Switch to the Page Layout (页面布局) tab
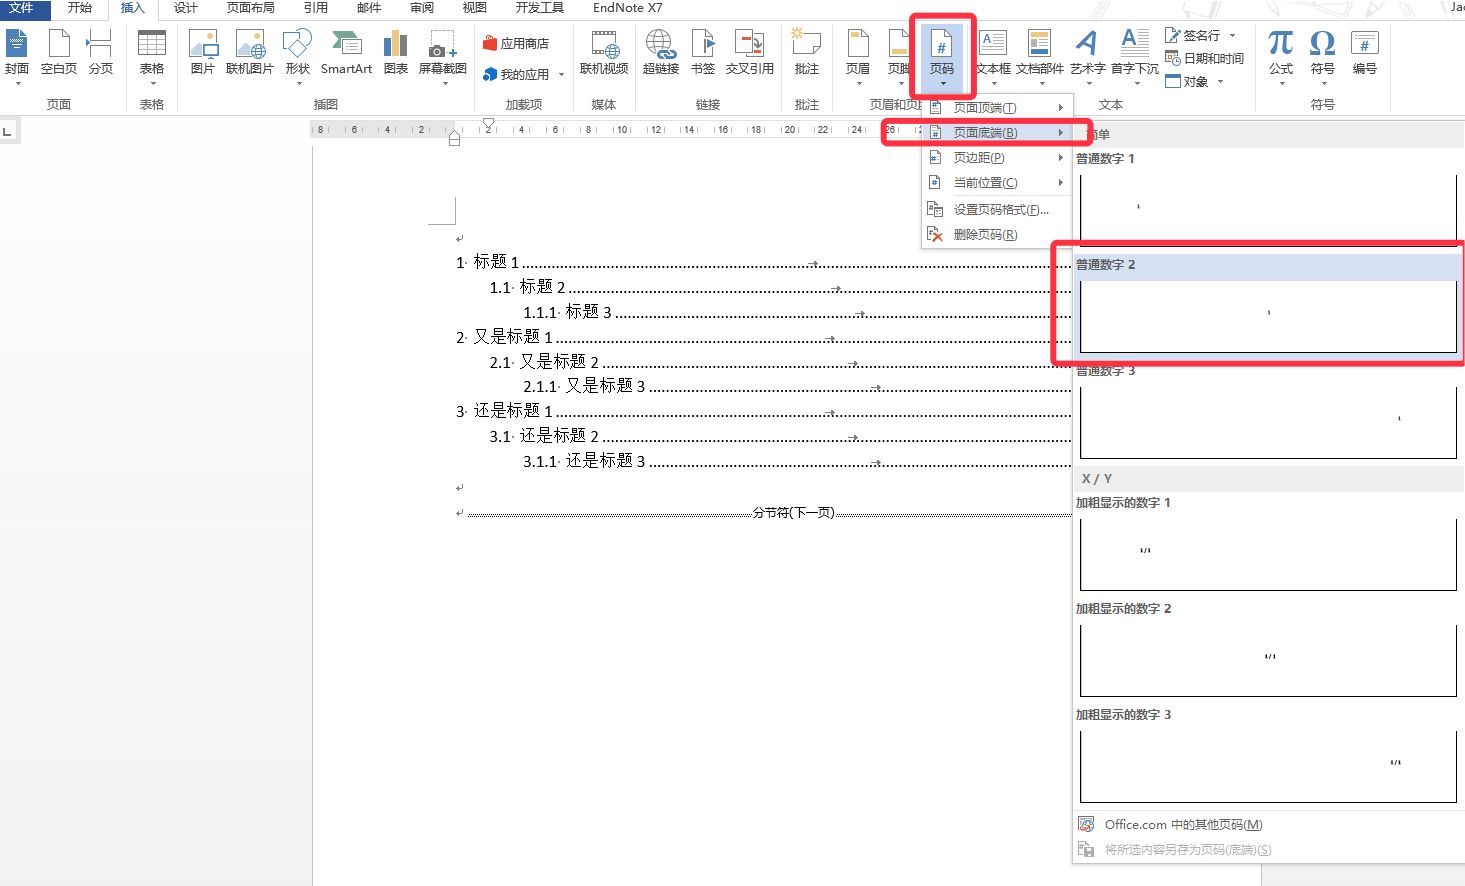 [x=250, y=8]
